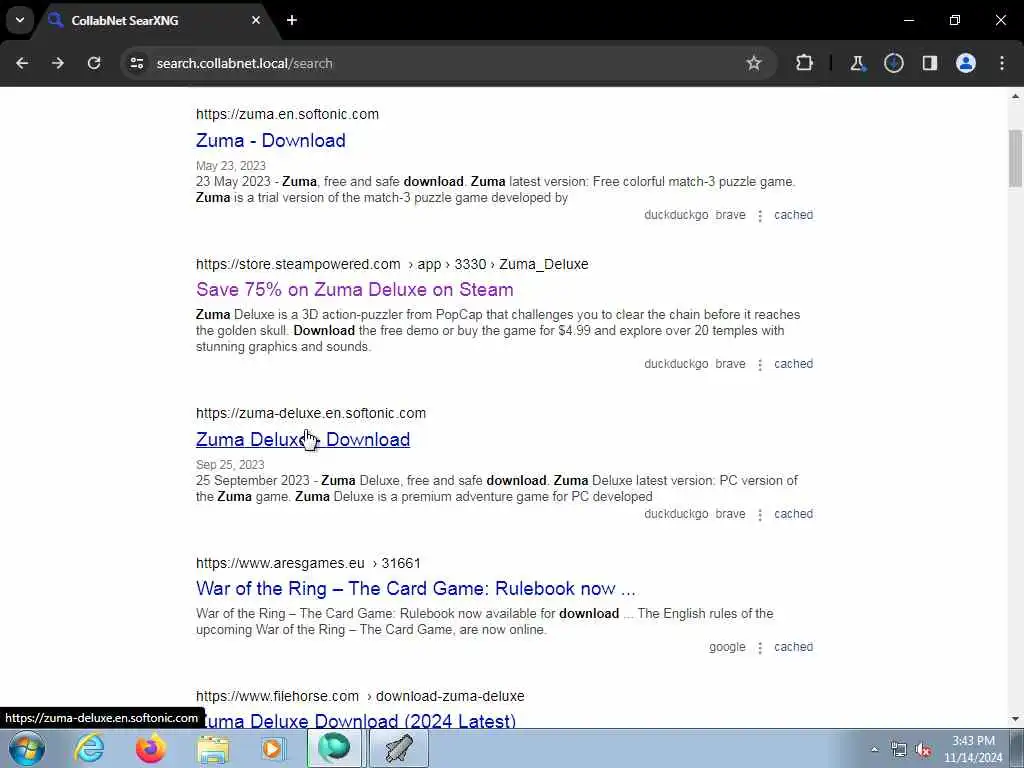Open the Chrome three-dot menu
Image resolution: width=1024 pixels, height=768 pixels.
tap(1002, 63)
